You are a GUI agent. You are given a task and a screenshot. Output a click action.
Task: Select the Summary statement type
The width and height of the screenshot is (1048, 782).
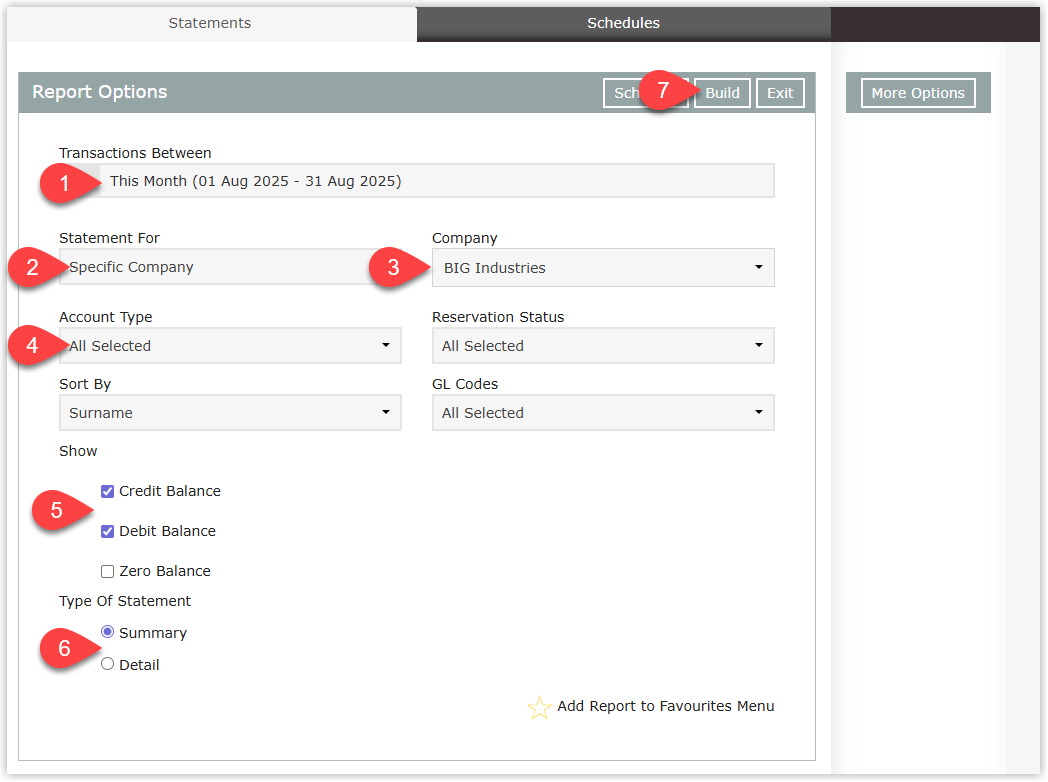[x=107, y=632]
